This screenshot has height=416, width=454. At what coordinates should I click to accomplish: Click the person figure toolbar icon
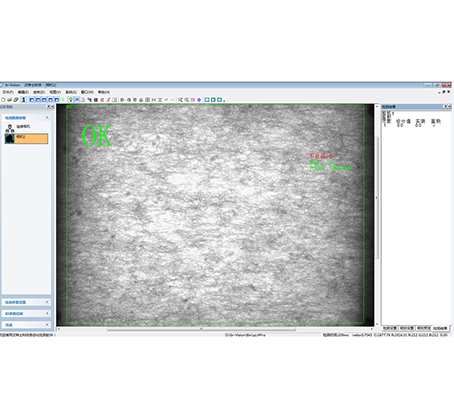coord(24,100)
